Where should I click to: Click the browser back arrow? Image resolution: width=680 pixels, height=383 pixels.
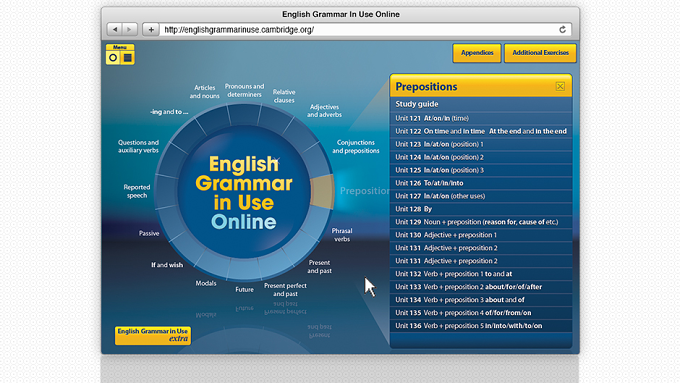[x=115, y=29]
